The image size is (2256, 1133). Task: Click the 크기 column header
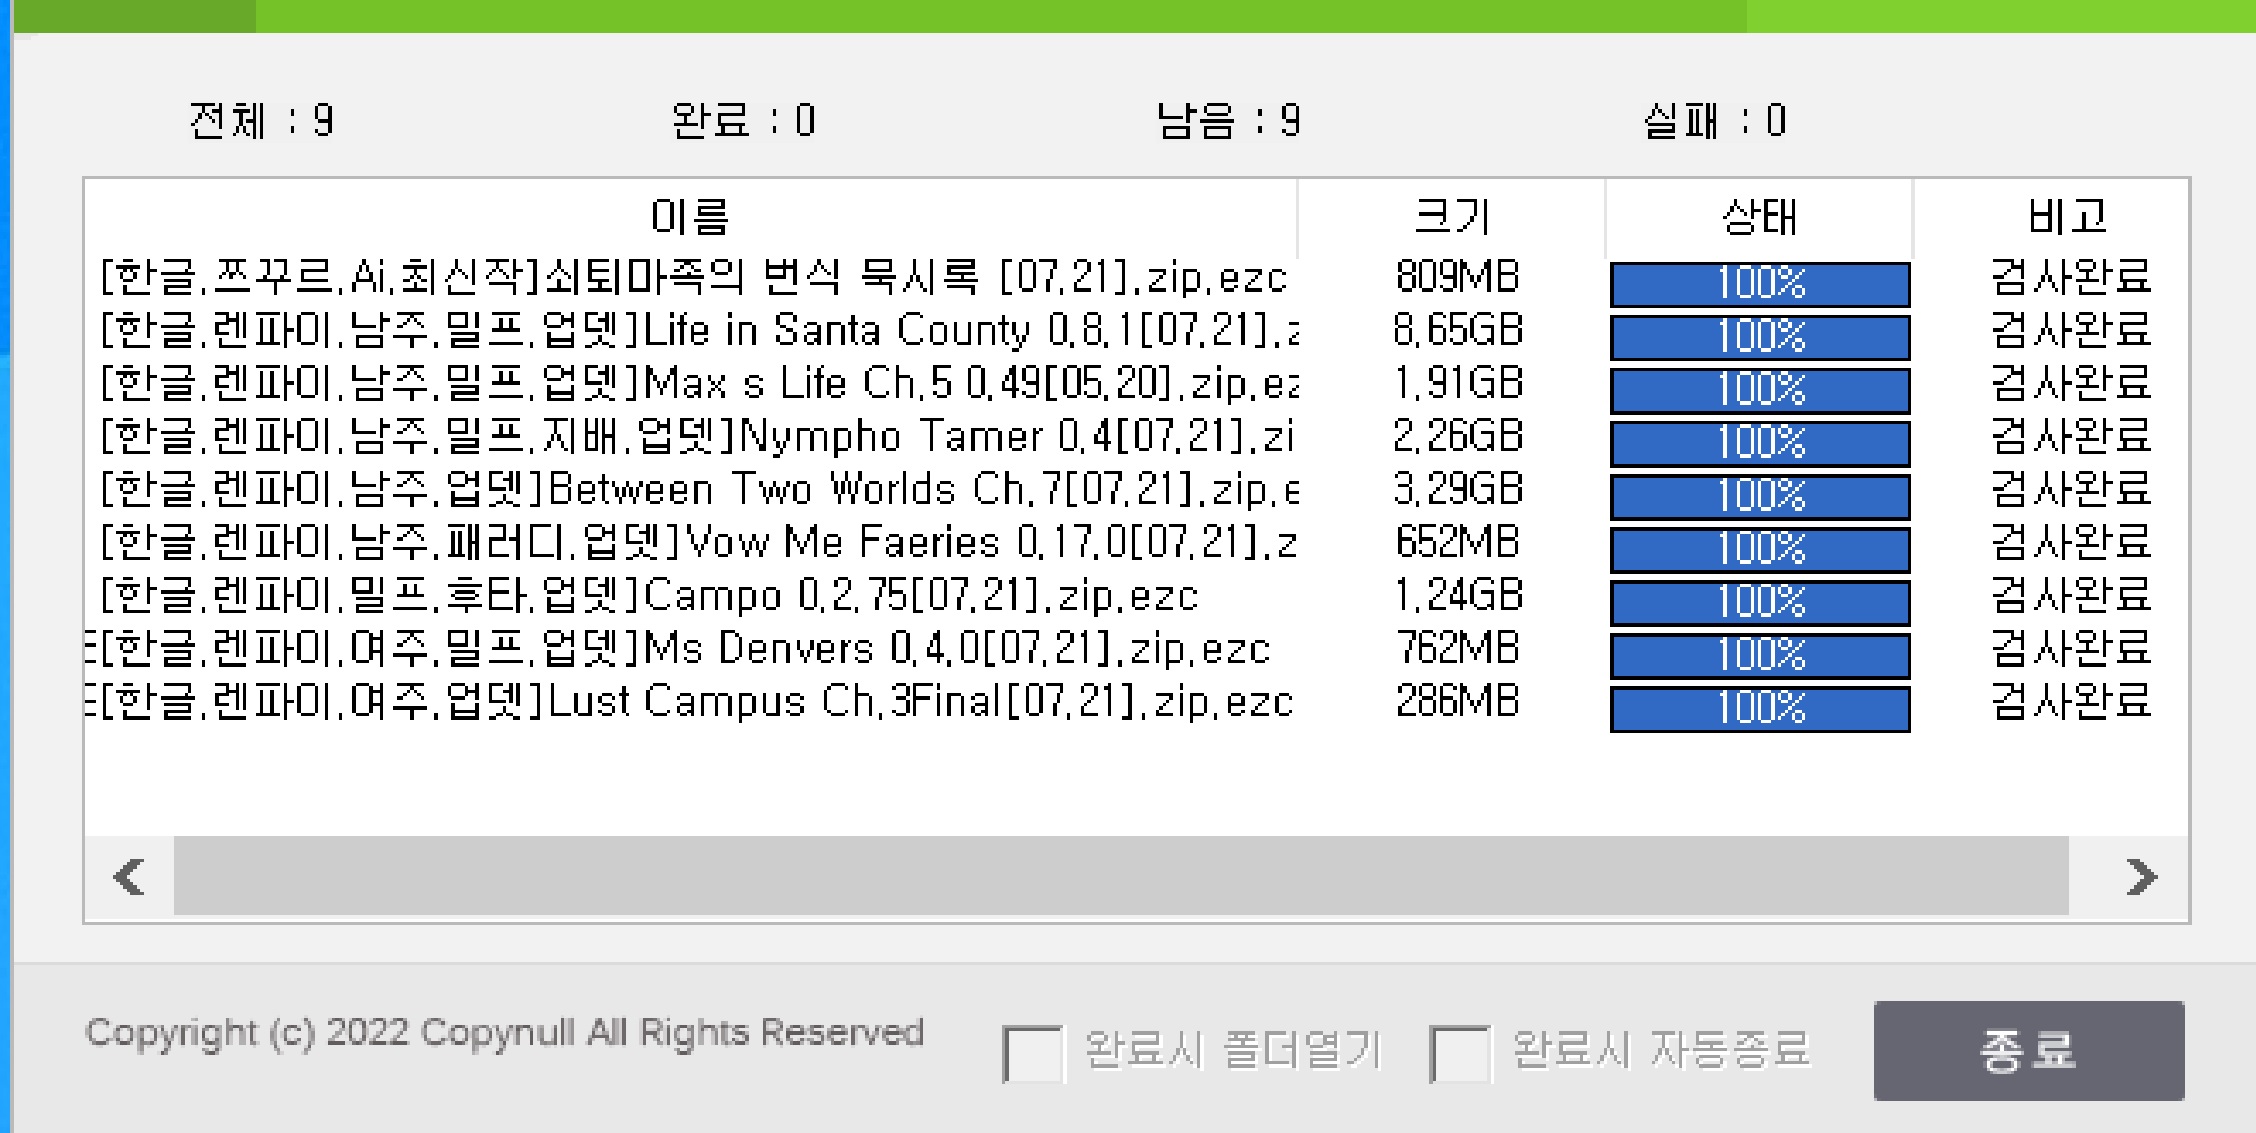coord(1452,217)
